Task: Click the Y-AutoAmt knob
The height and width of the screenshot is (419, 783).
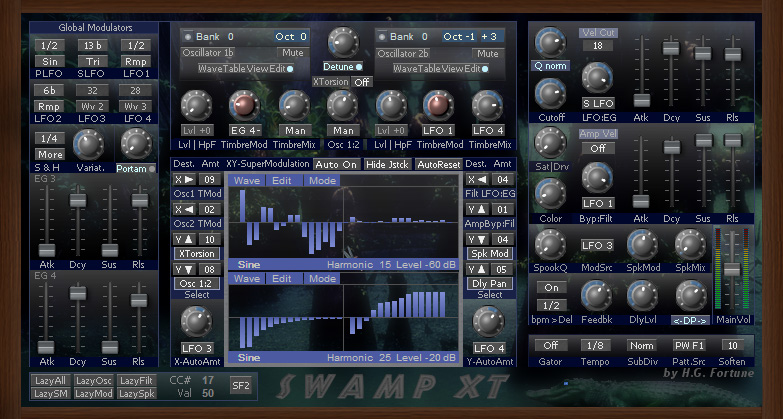Action: (488, 322)
